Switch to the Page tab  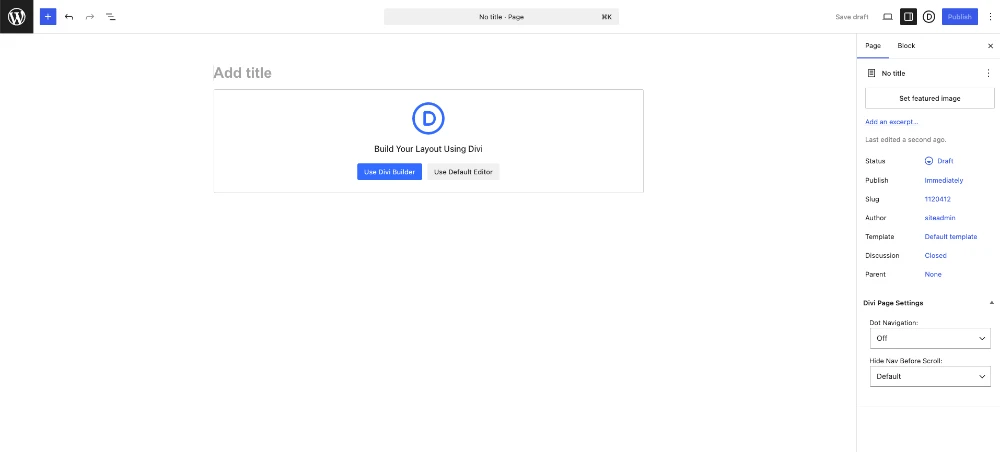click(x=872, y=46)
